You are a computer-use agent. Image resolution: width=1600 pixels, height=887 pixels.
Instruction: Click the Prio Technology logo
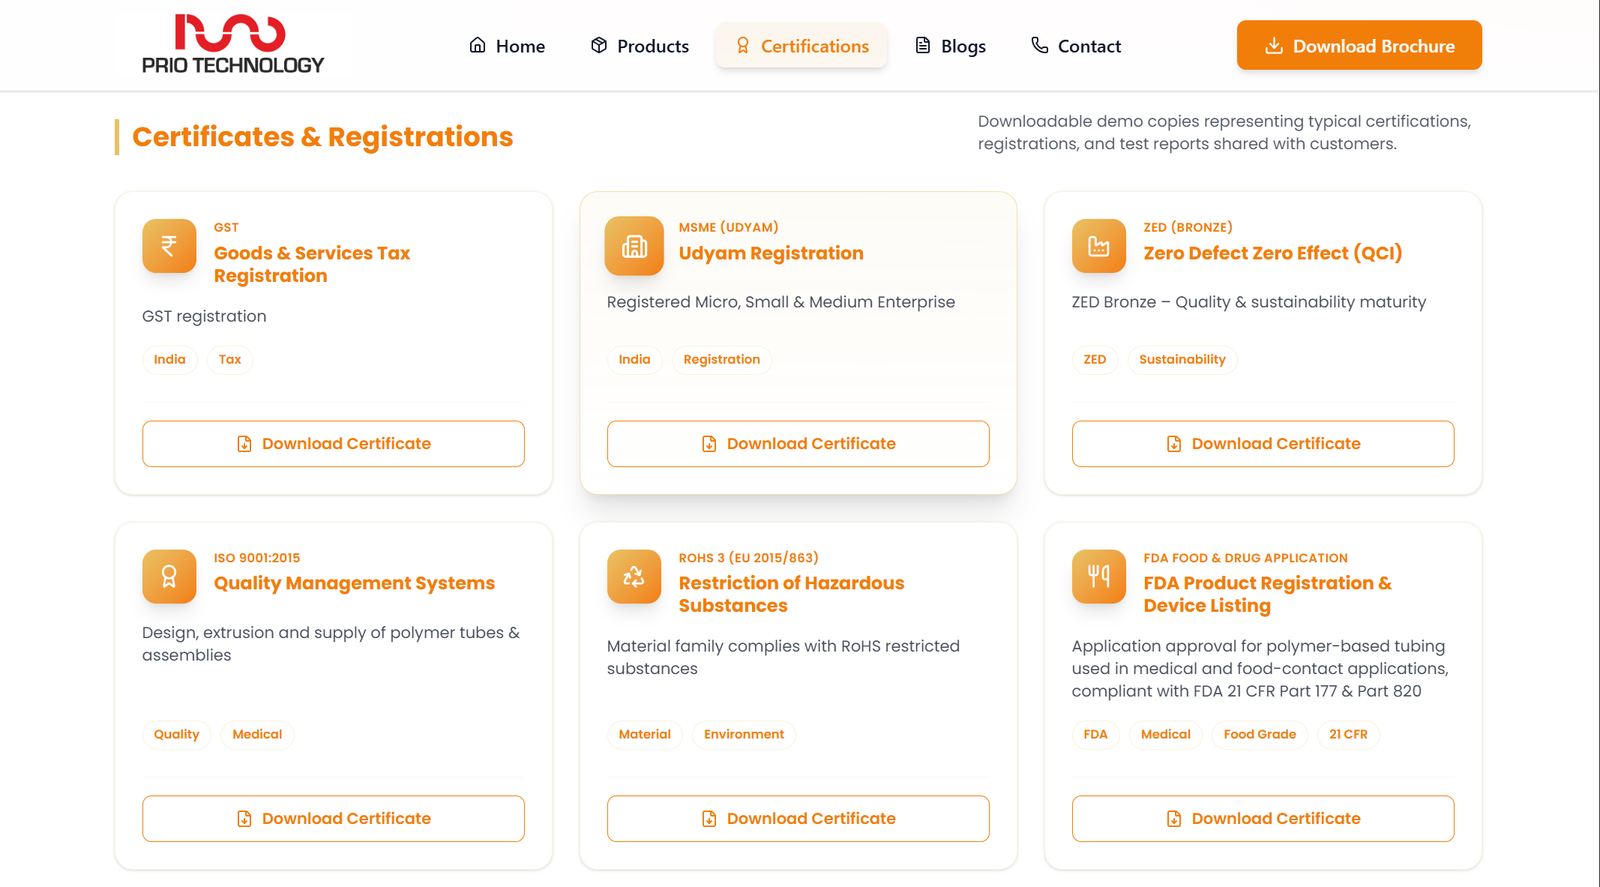click(232, 45)
